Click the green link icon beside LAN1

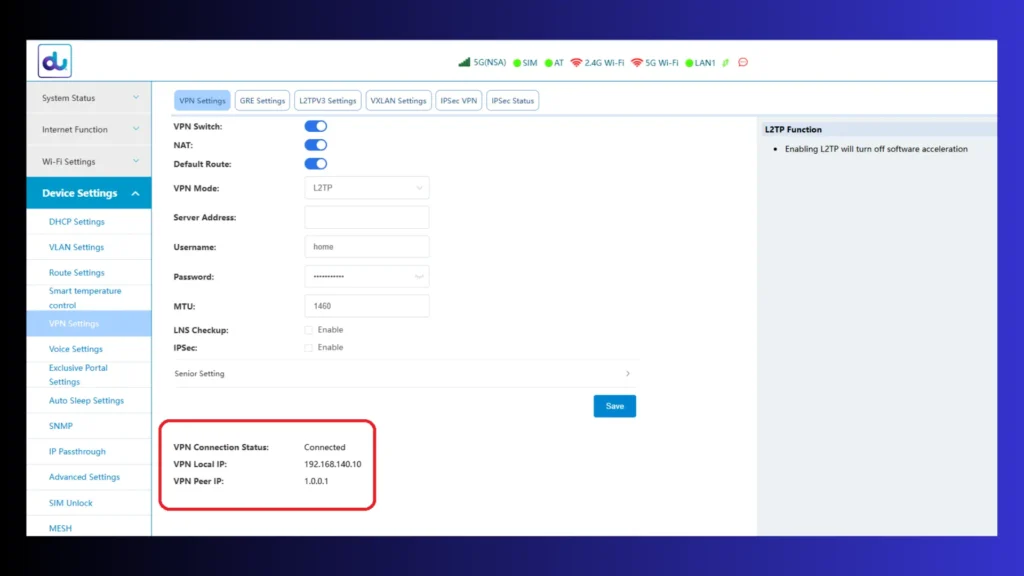[726, 63]
